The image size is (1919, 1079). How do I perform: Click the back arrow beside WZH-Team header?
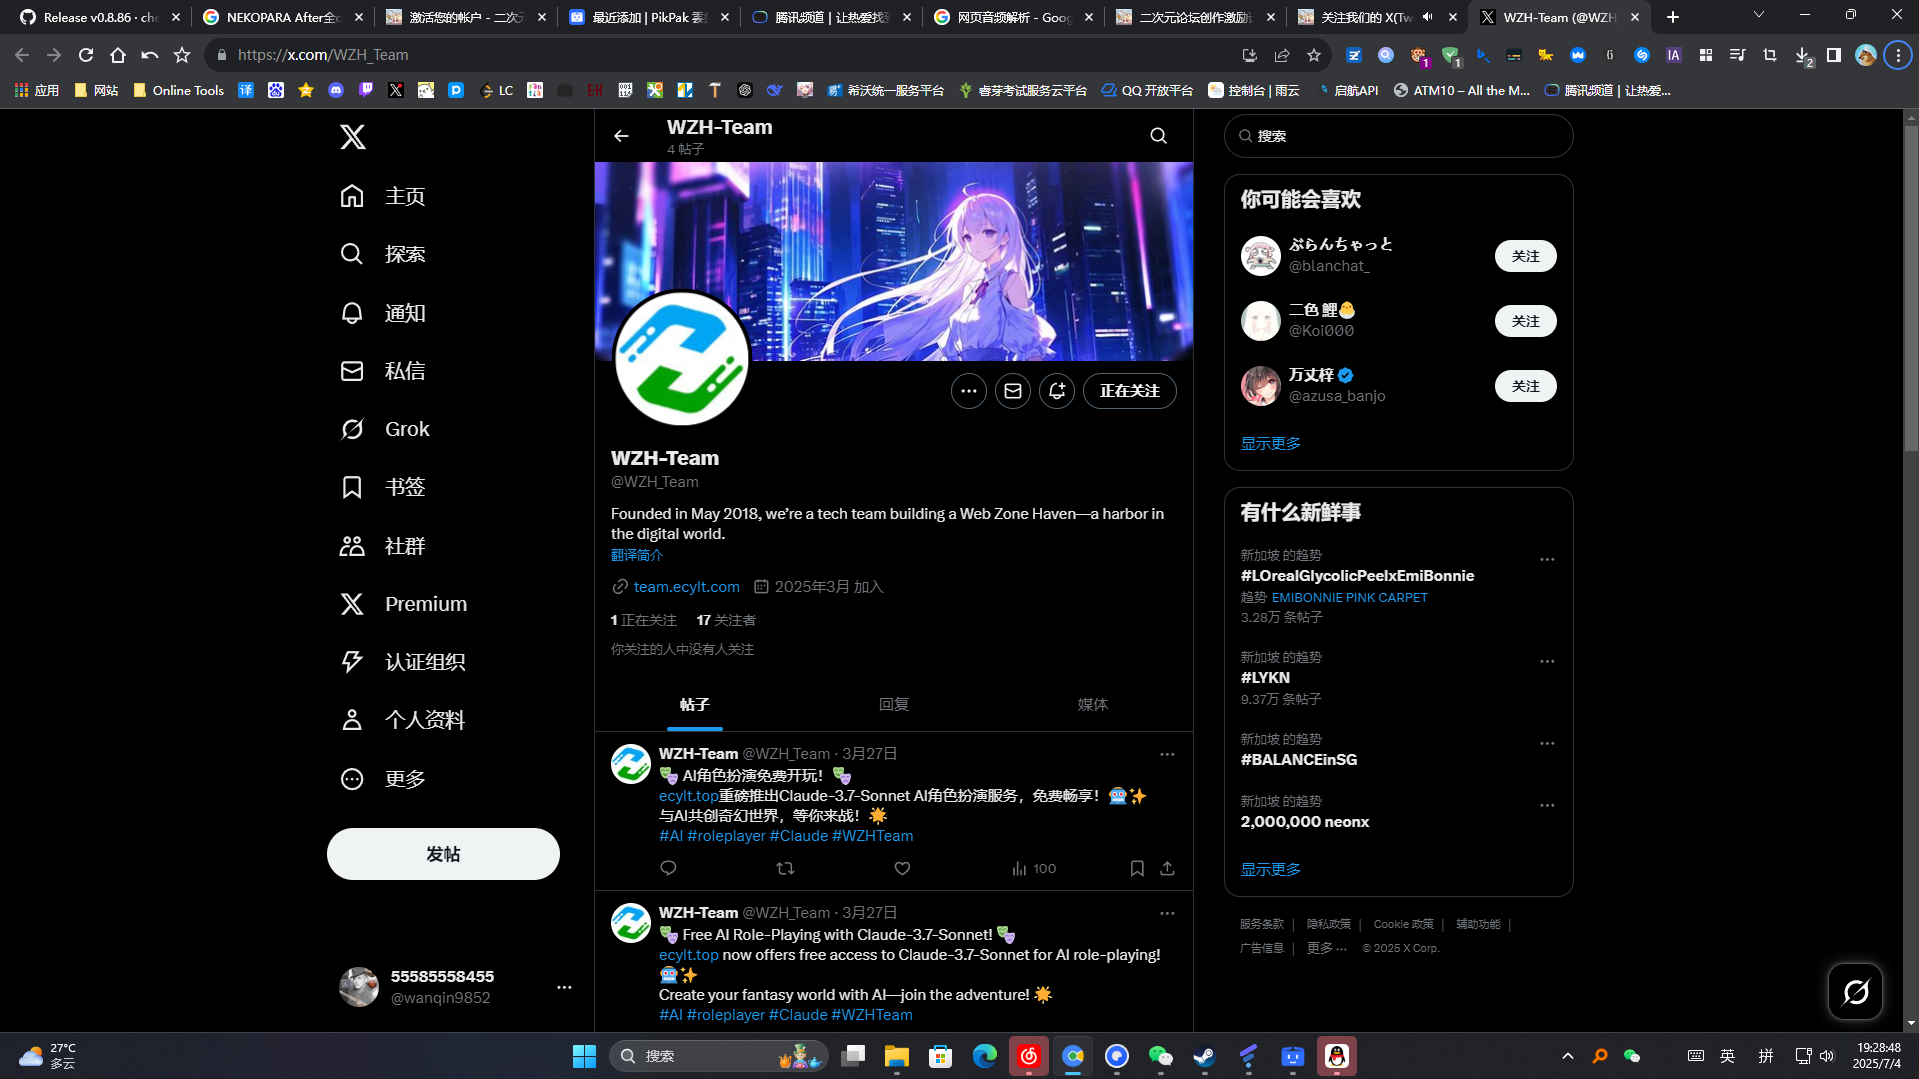pyautogui.click(x=621, y=136)
